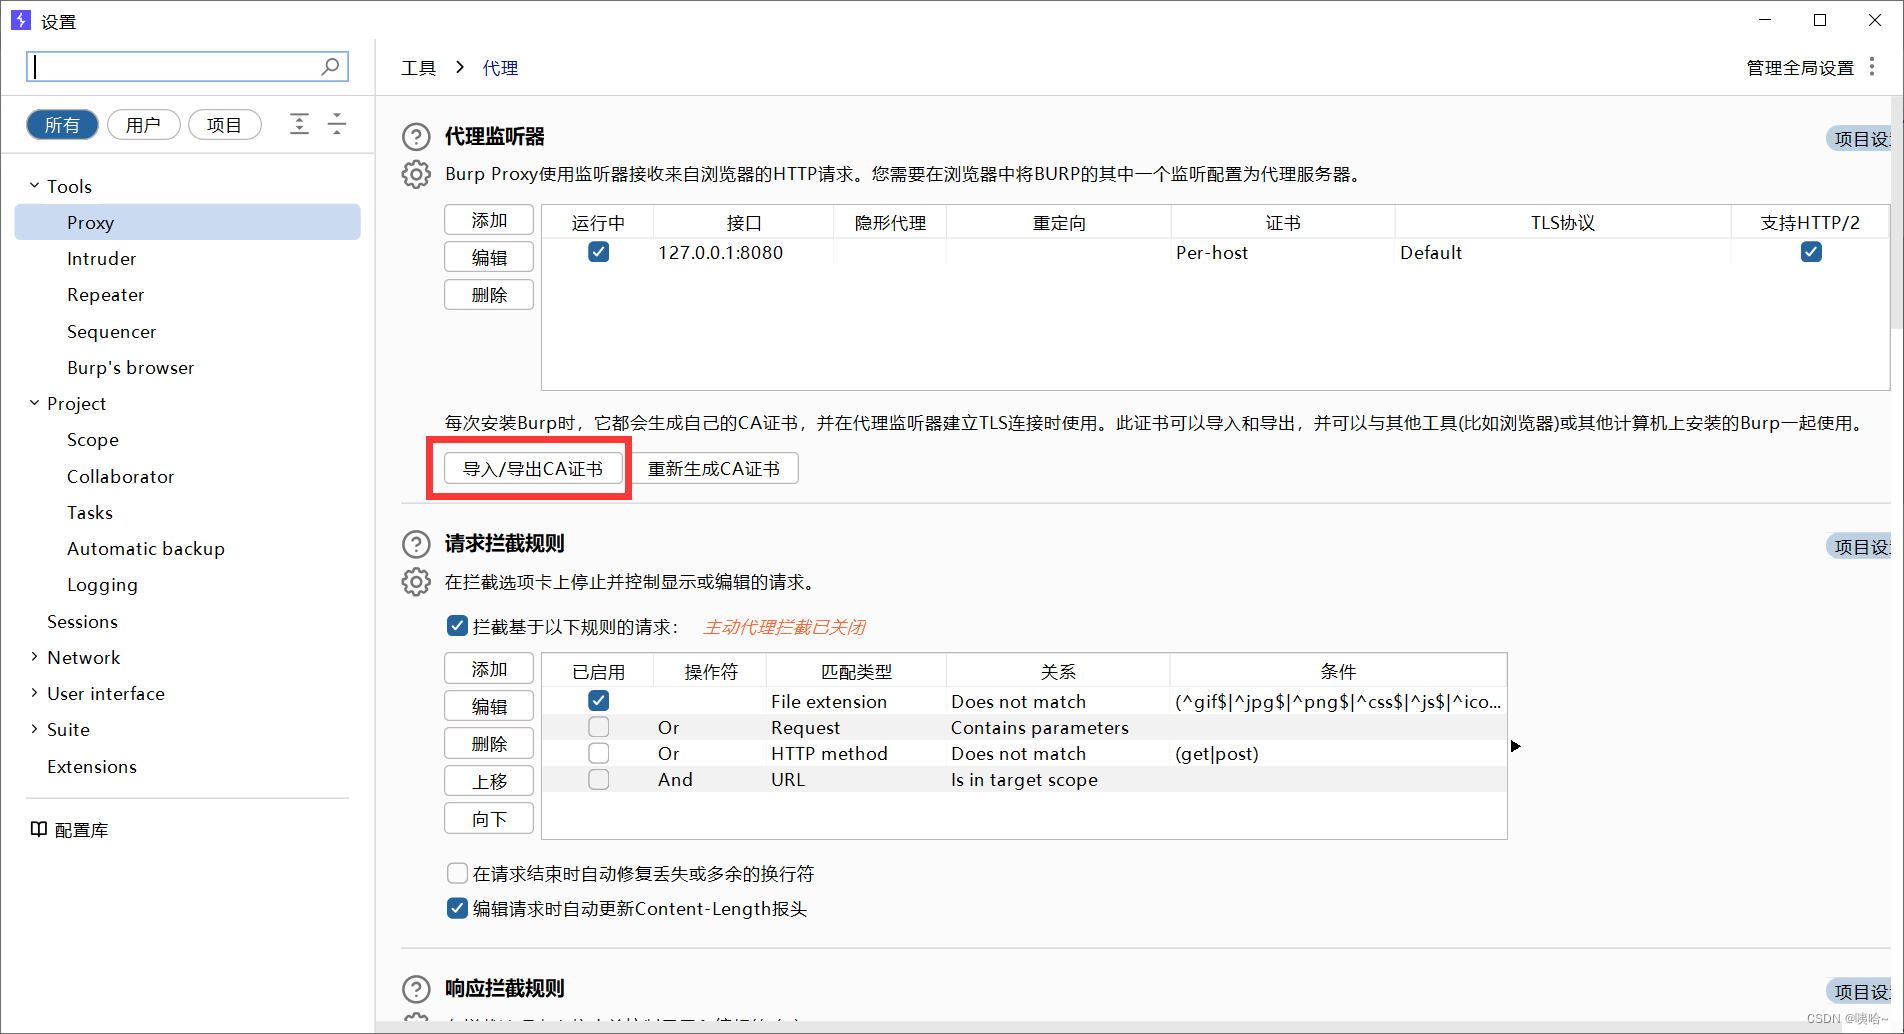
Task: Collapse the Tools tree section
Action: pyautogui.click(x=34, y=186)
